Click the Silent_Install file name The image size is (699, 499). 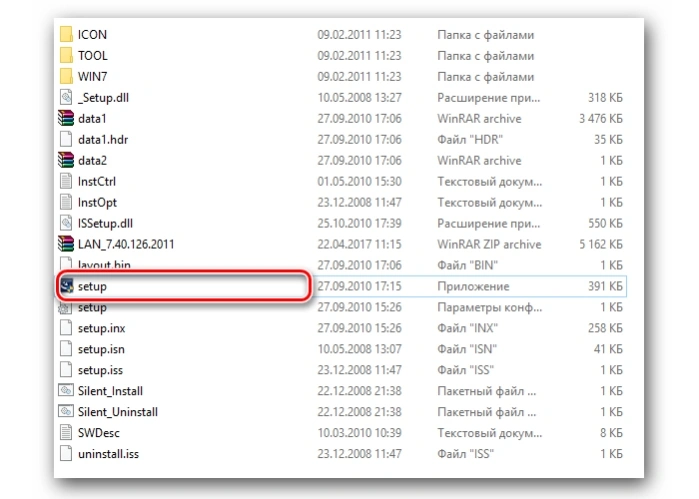(x=111, y=391)
